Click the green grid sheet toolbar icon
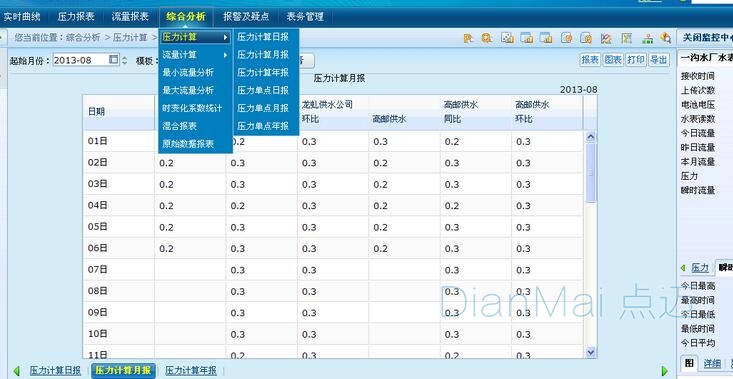This screenshot has width=733, height=379. pos(627,38)
